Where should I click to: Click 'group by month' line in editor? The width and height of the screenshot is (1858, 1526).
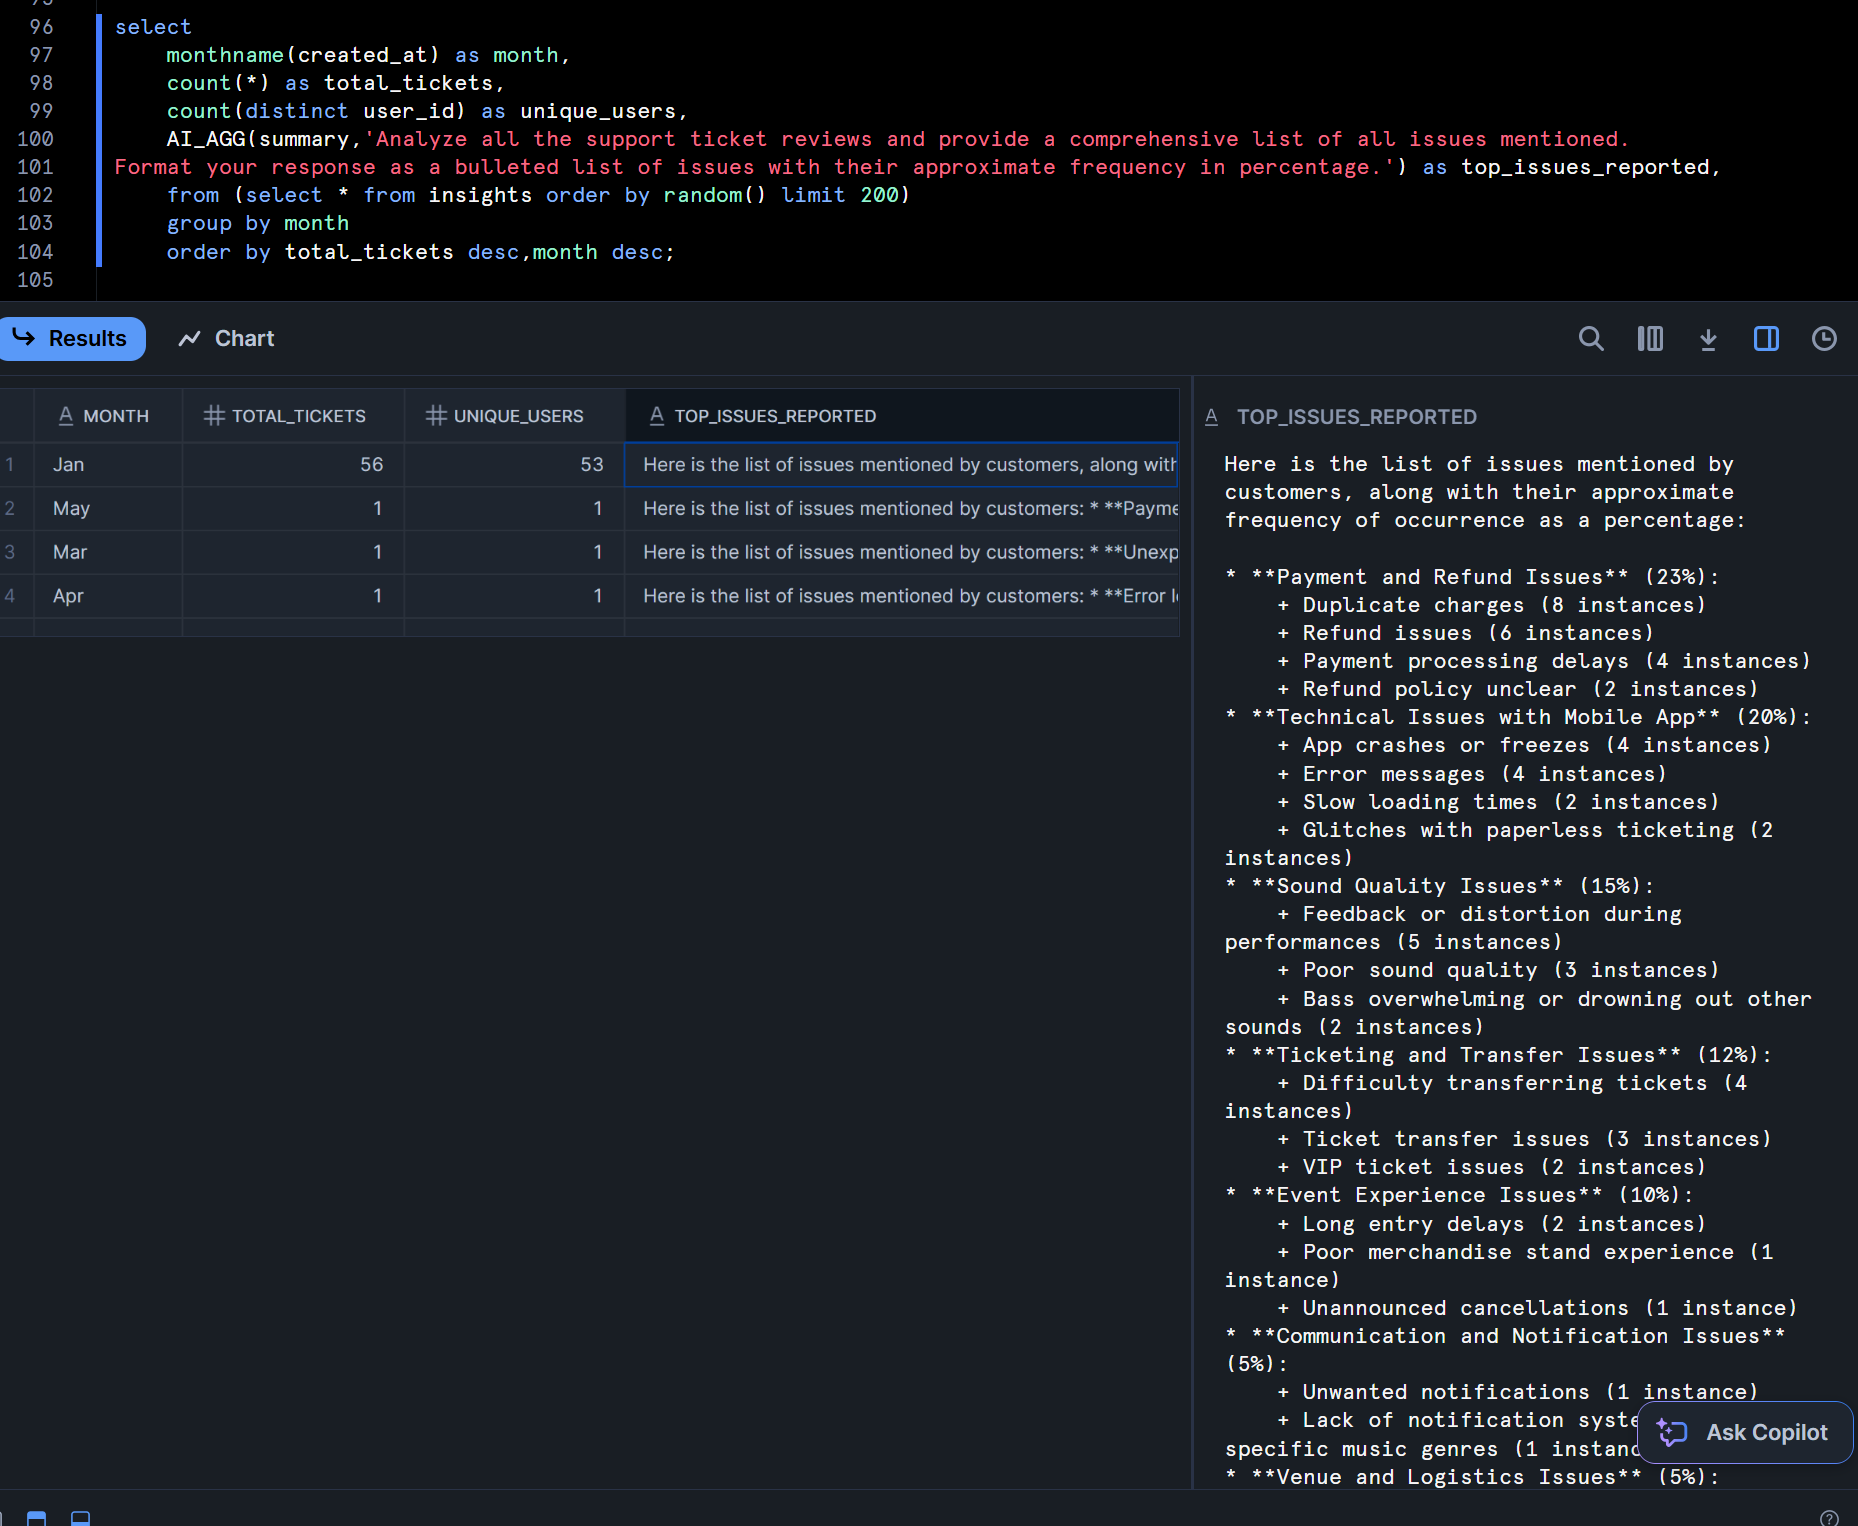point(258,223)
